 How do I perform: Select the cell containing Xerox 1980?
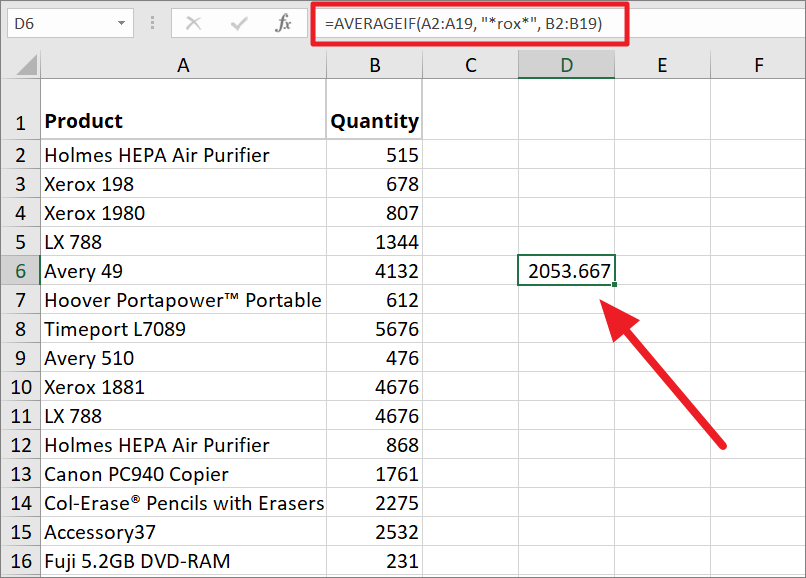tap(183, 212)
